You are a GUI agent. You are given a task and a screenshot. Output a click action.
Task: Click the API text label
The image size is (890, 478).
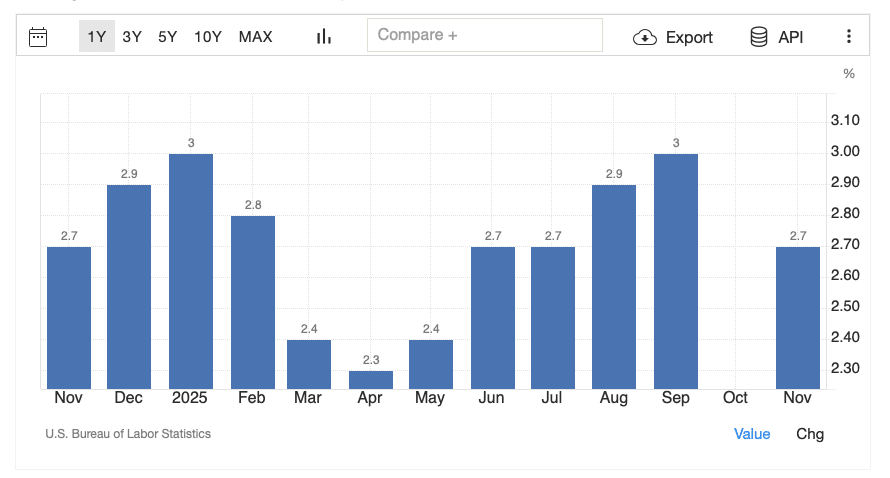coord(791,37)
